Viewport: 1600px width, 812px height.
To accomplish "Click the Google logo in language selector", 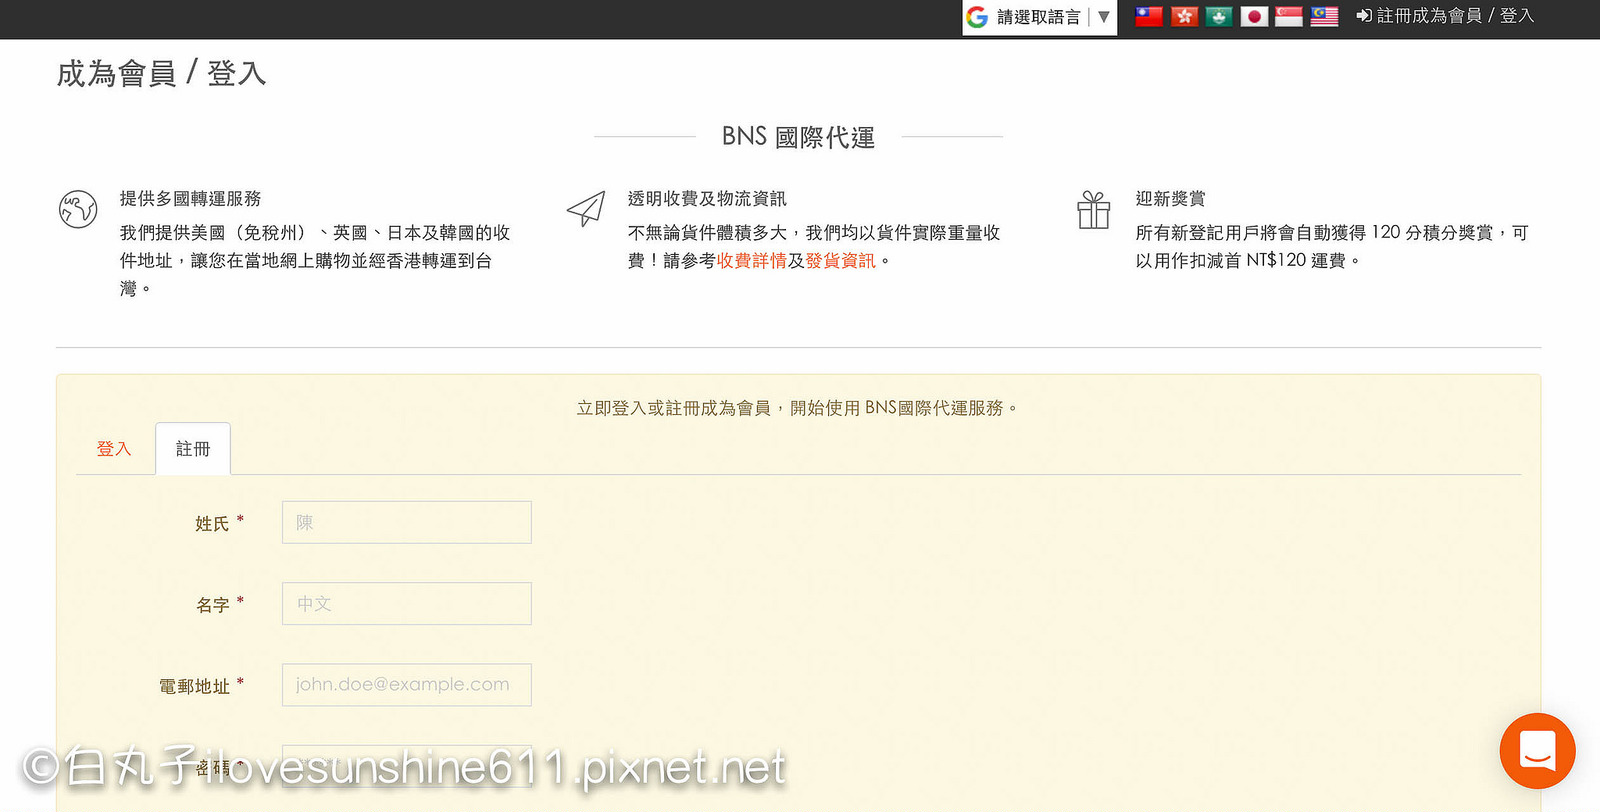I will (x=977, y=17).
